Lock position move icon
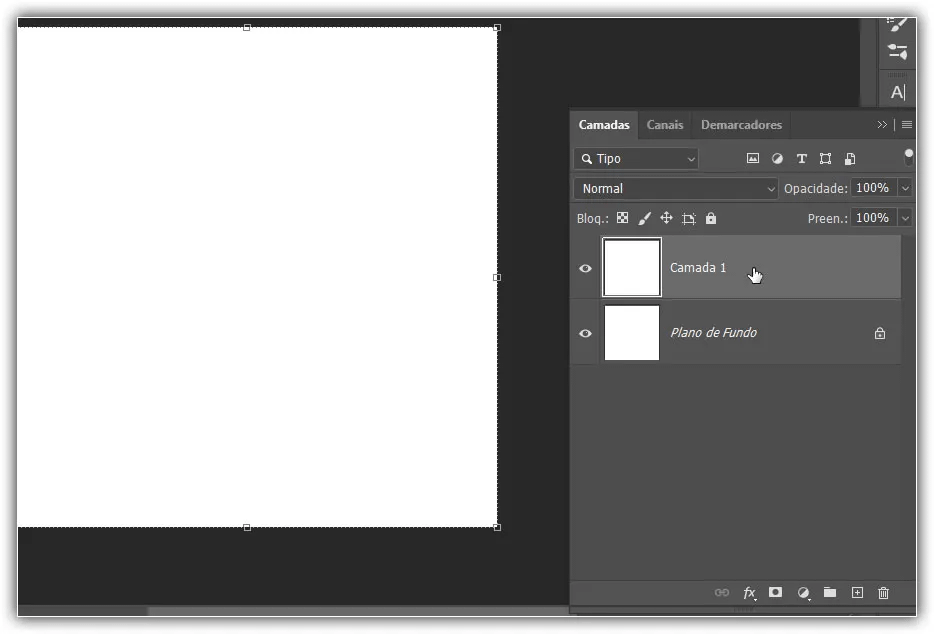 667,218
